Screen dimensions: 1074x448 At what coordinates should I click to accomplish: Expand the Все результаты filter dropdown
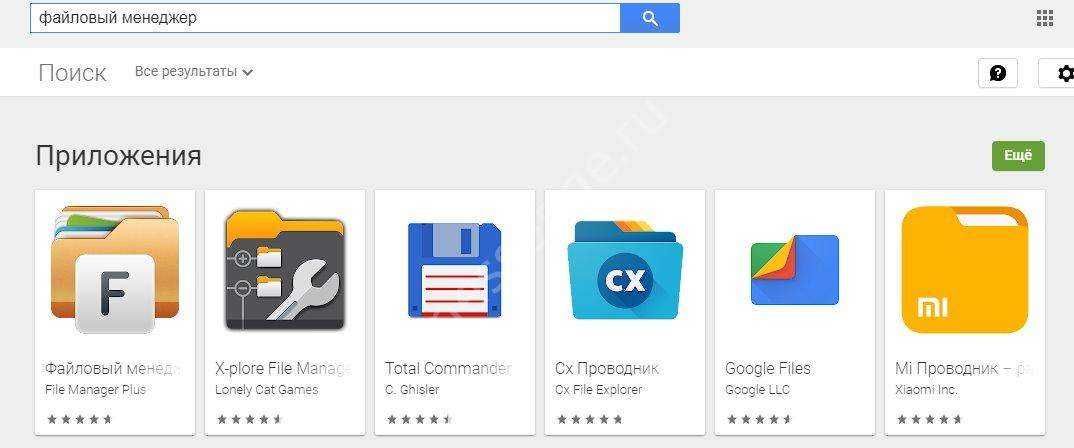point(194,71)
